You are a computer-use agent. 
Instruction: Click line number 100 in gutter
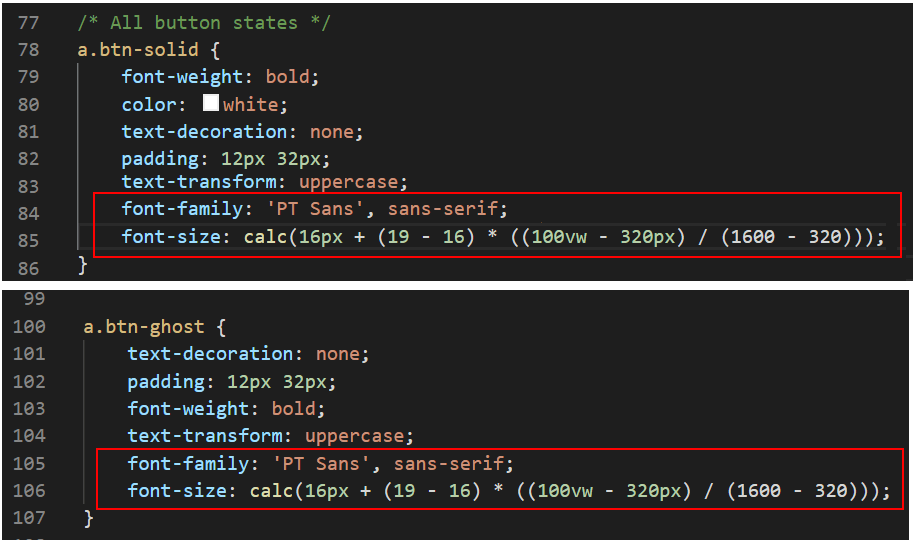coord(29,327)
